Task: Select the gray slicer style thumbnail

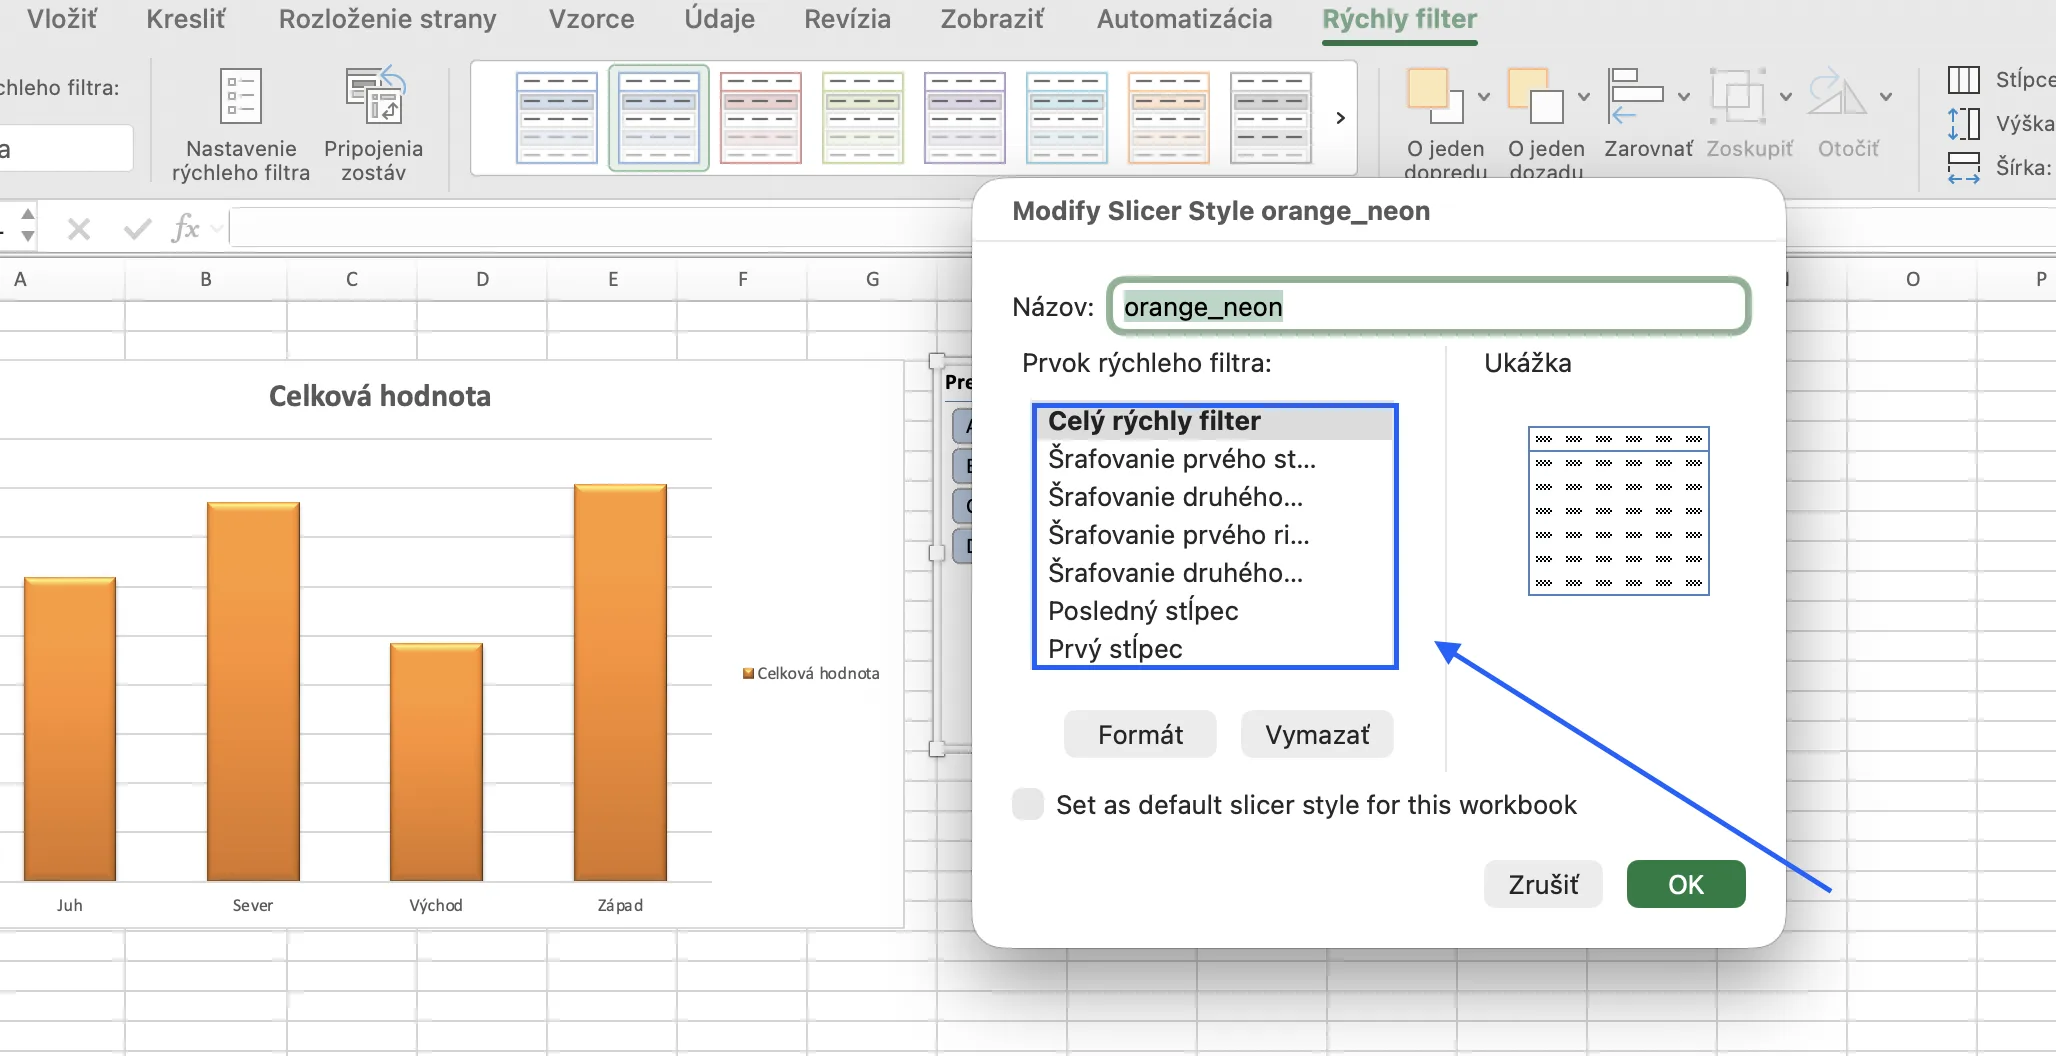Action: 1271,118
